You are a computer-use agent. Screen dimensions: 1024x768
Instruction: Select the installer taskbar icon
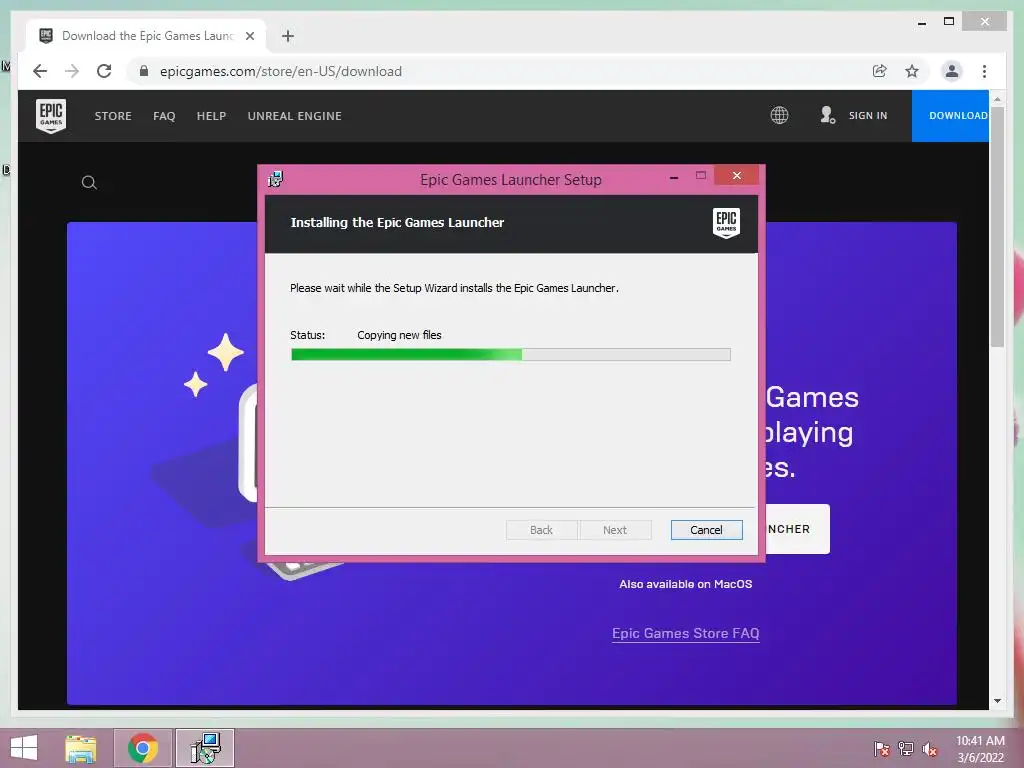205,748
